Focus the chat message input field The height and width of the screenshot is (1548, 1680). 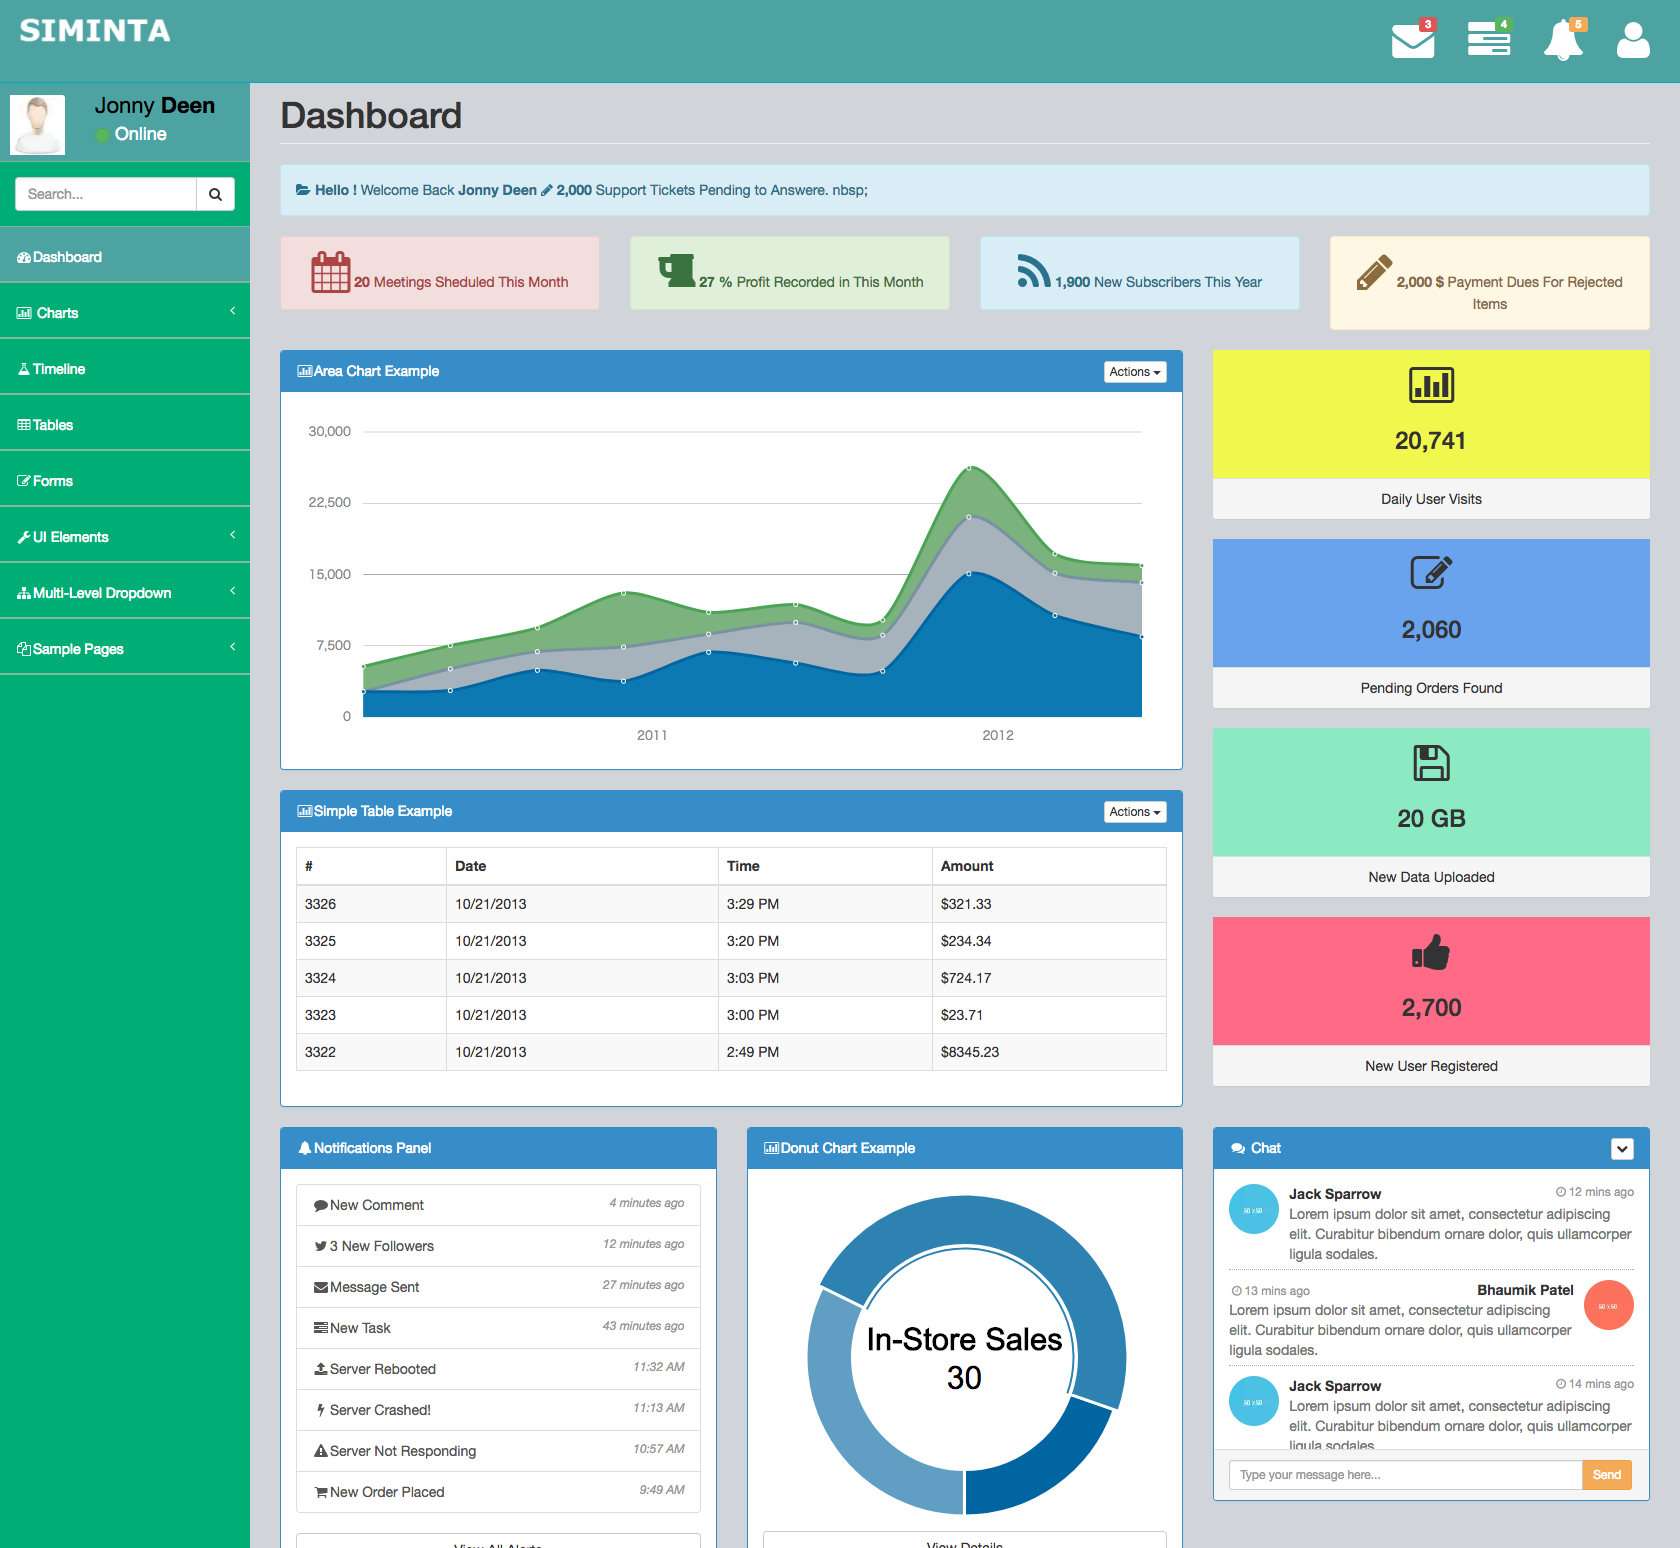(x=1405, y=1475)
